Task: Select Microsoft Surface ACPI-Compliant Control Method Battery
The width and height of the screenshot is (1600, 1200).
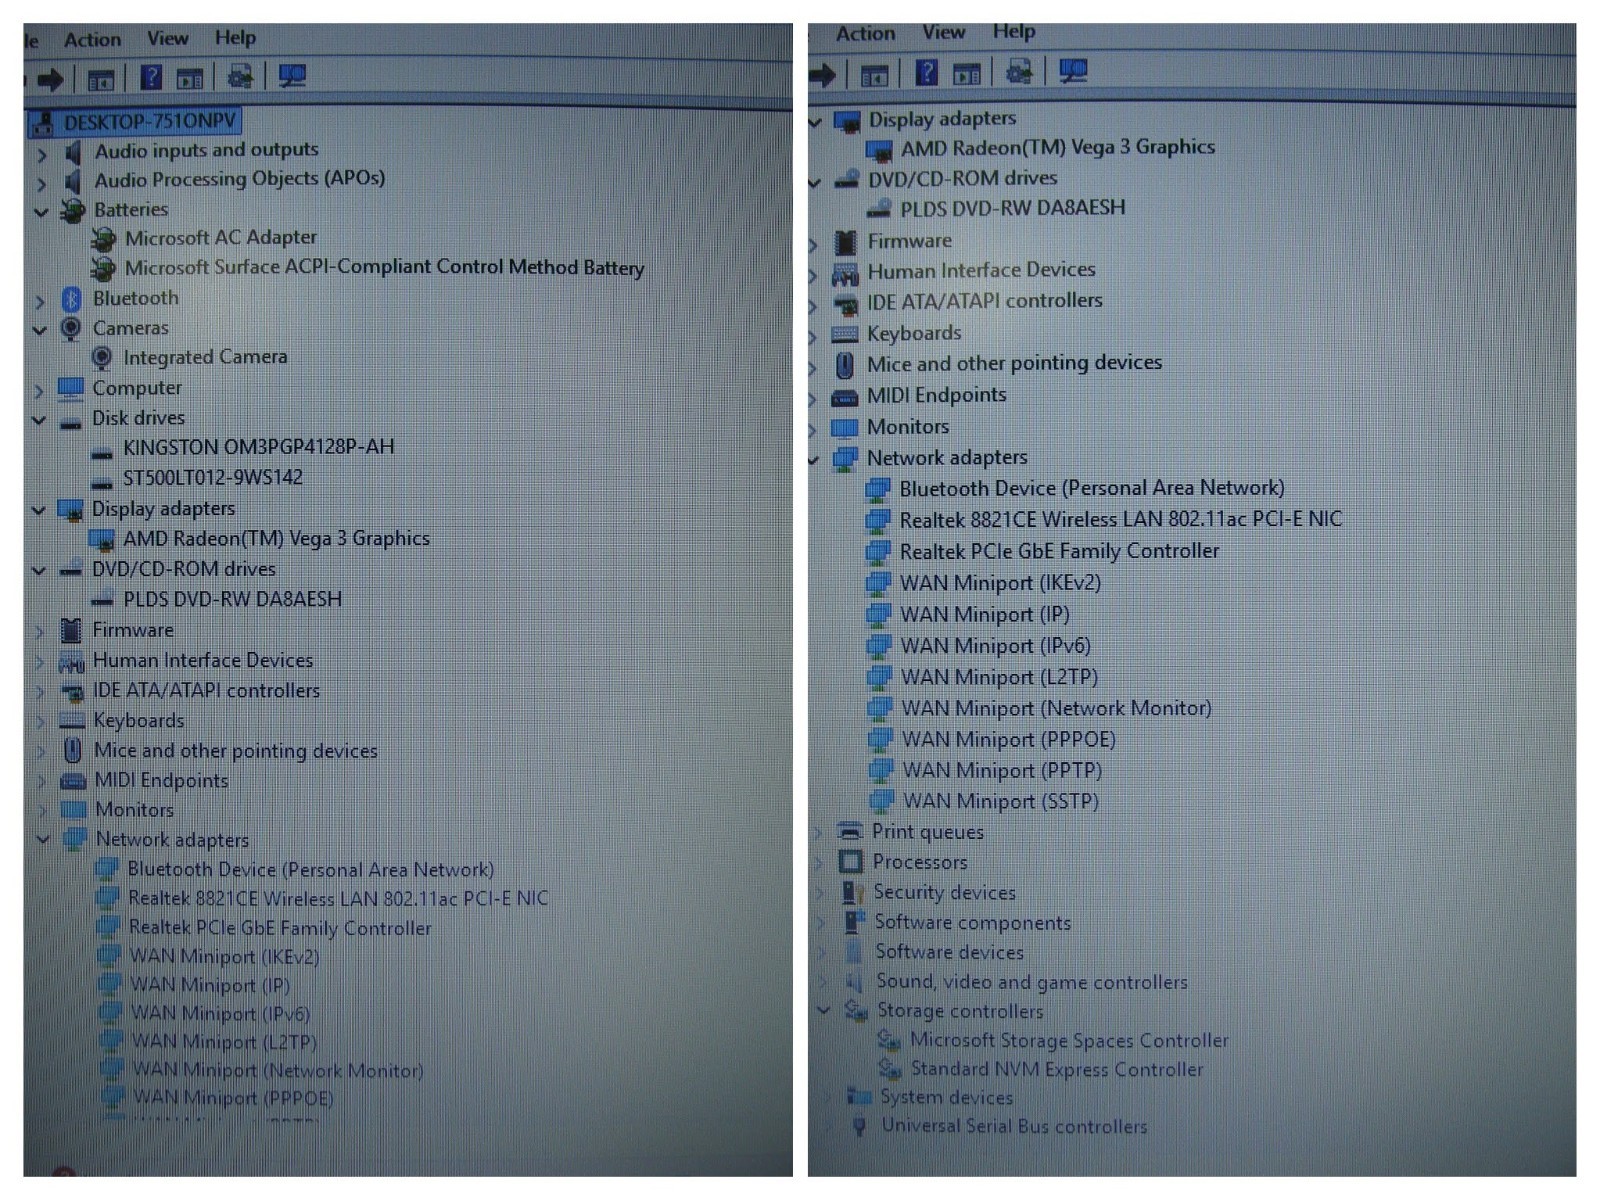Action: [384, 268]
